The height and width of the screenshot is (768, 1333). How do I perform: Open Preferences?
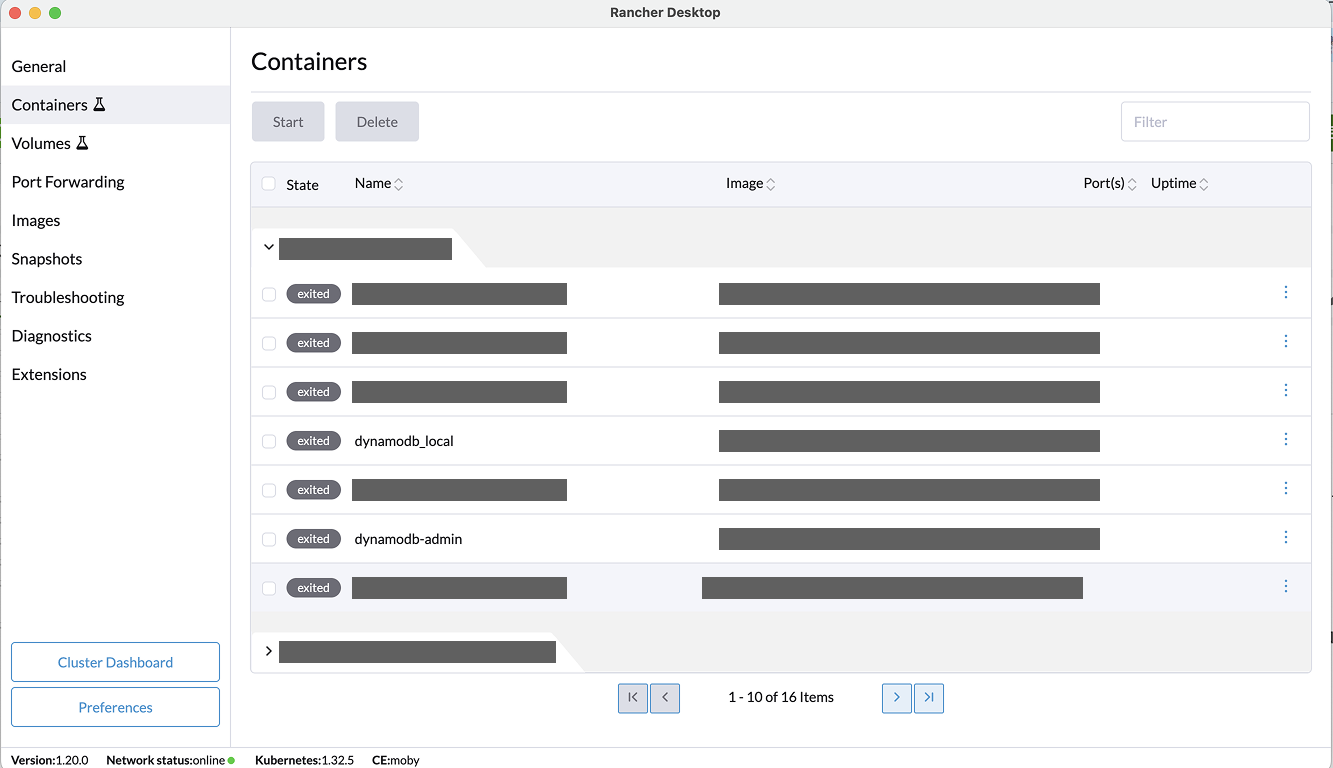115,707
